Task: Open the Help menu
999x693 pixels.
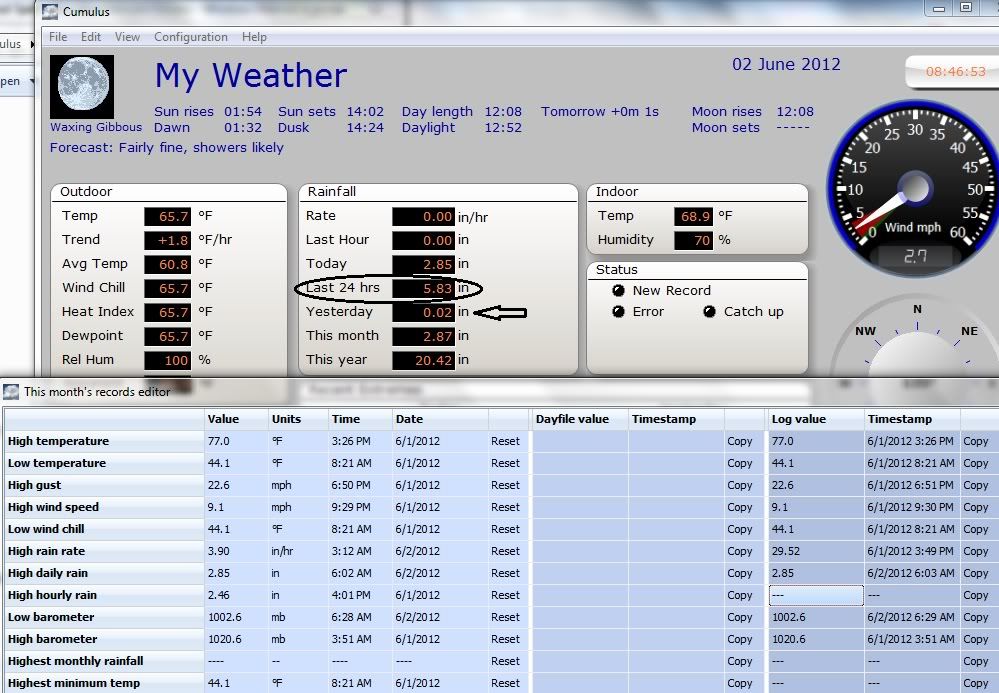Action: point(254,37)
